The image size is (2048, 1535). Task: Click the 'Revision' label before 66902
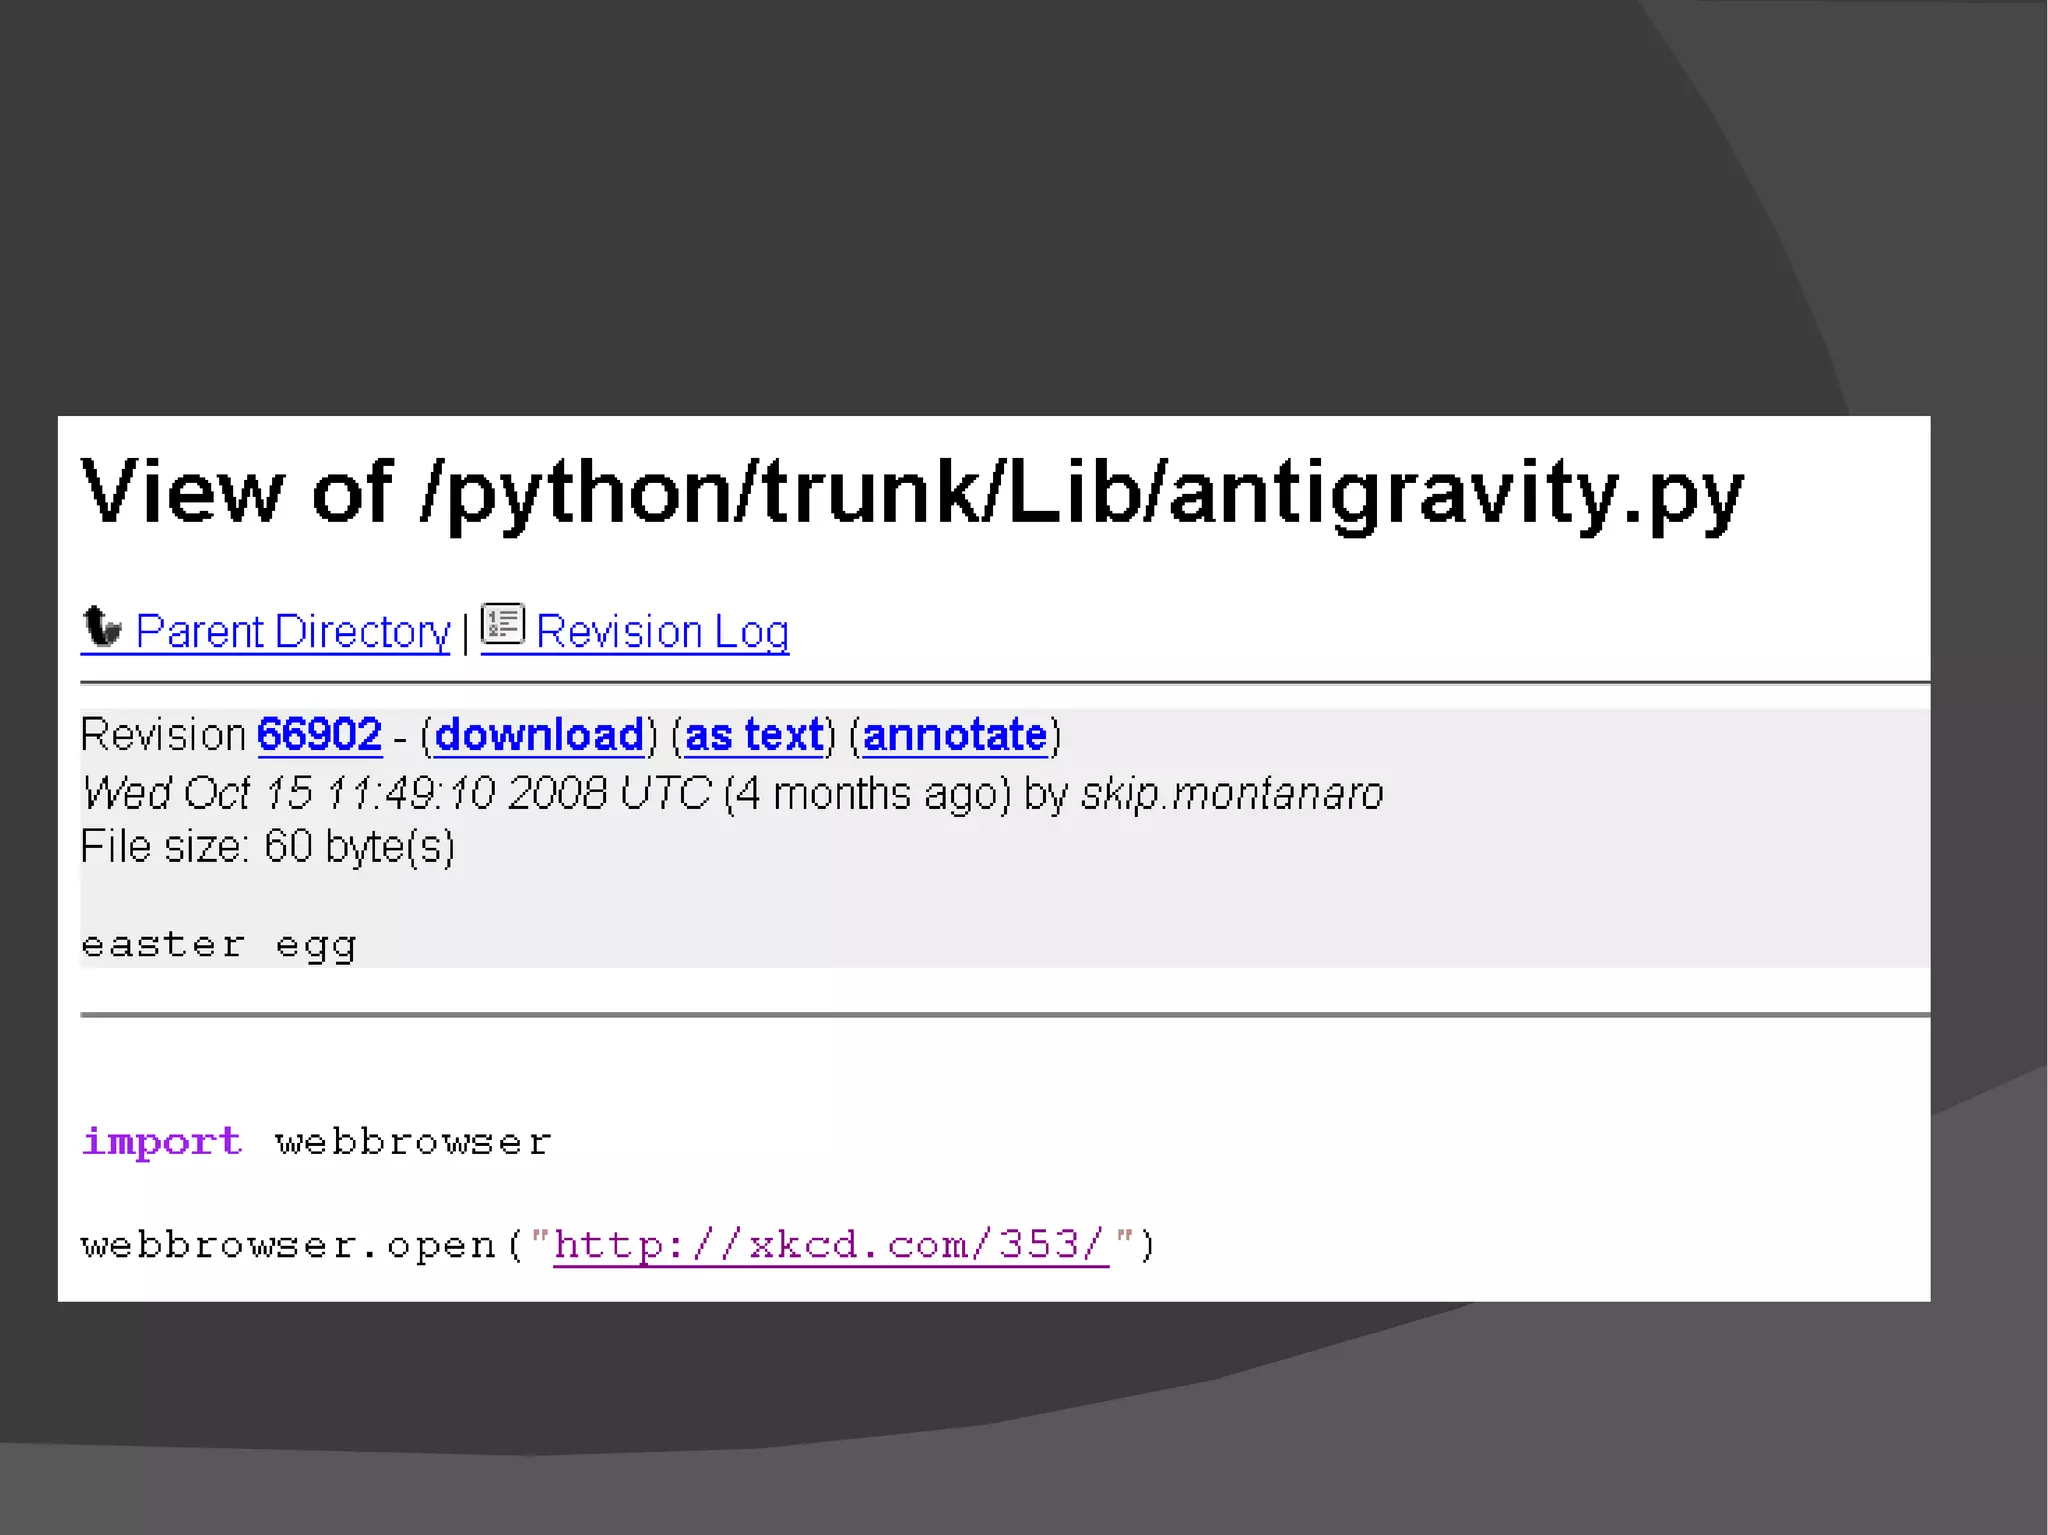163,735
